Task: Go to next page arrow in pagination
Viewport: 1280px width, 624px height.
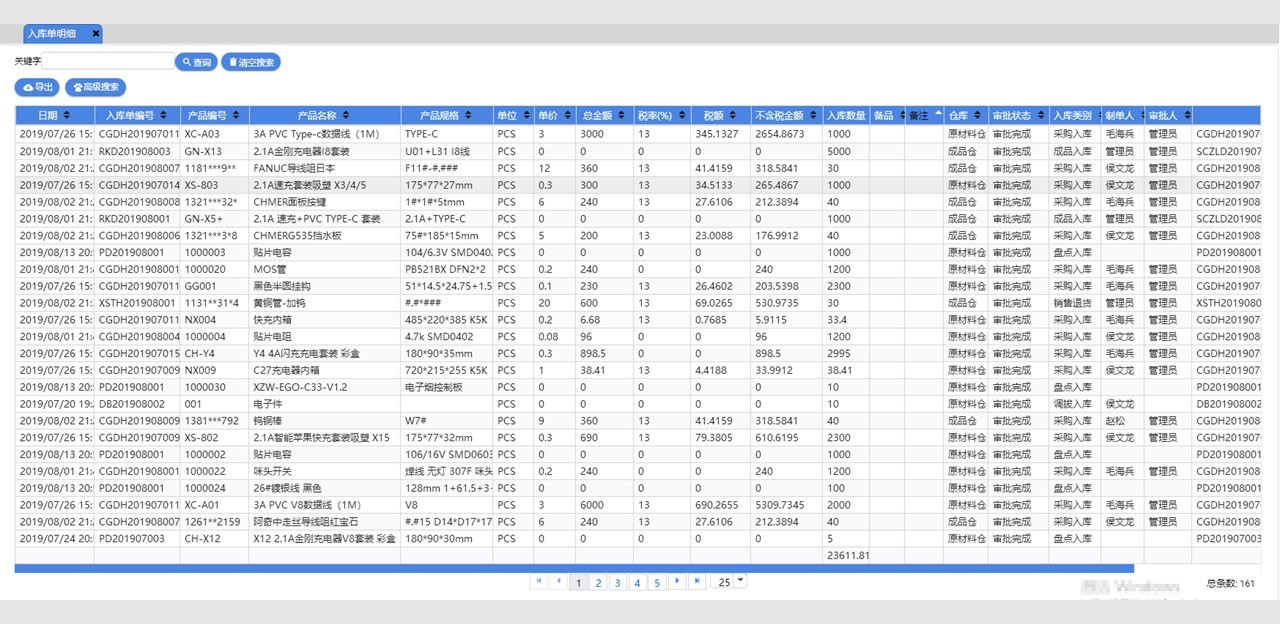Action: [x=677, y=581]
